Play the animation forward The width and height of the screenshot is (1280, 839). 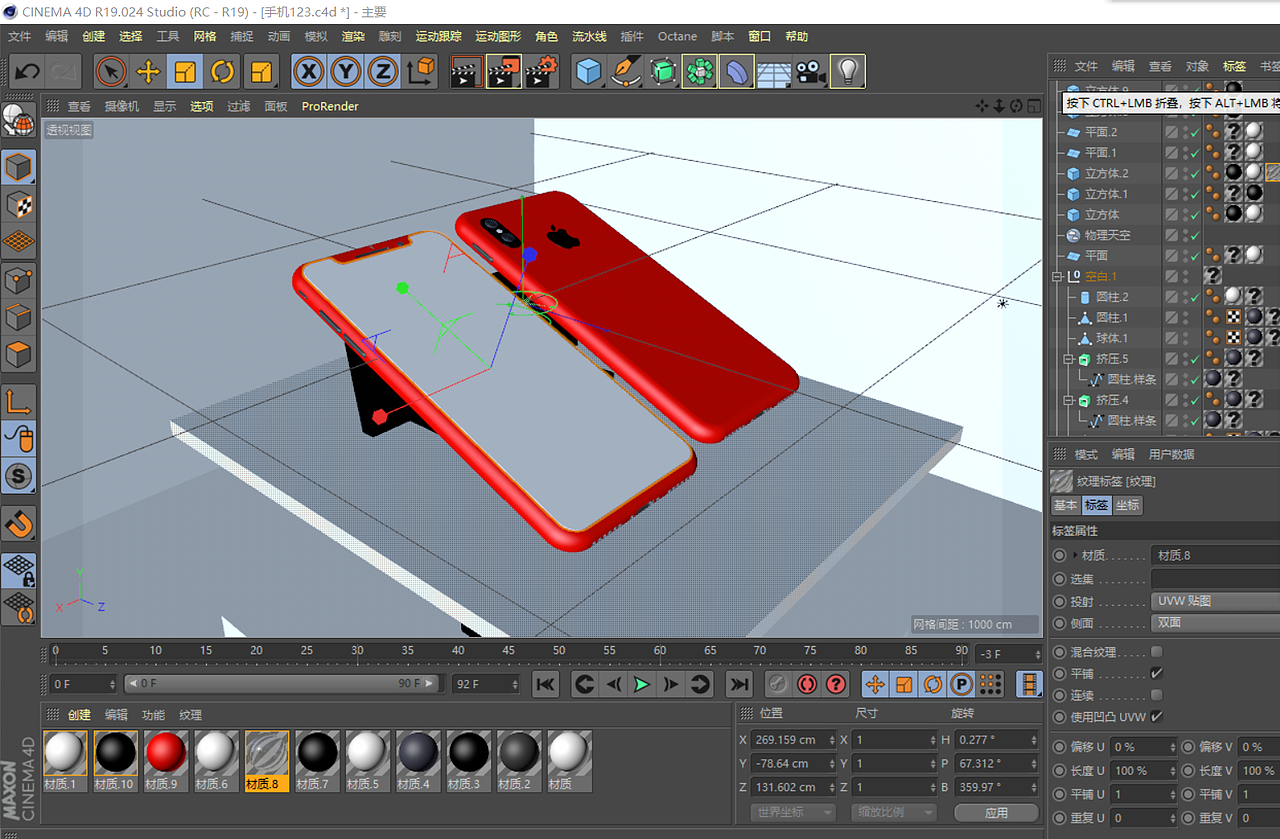point(642,684)
